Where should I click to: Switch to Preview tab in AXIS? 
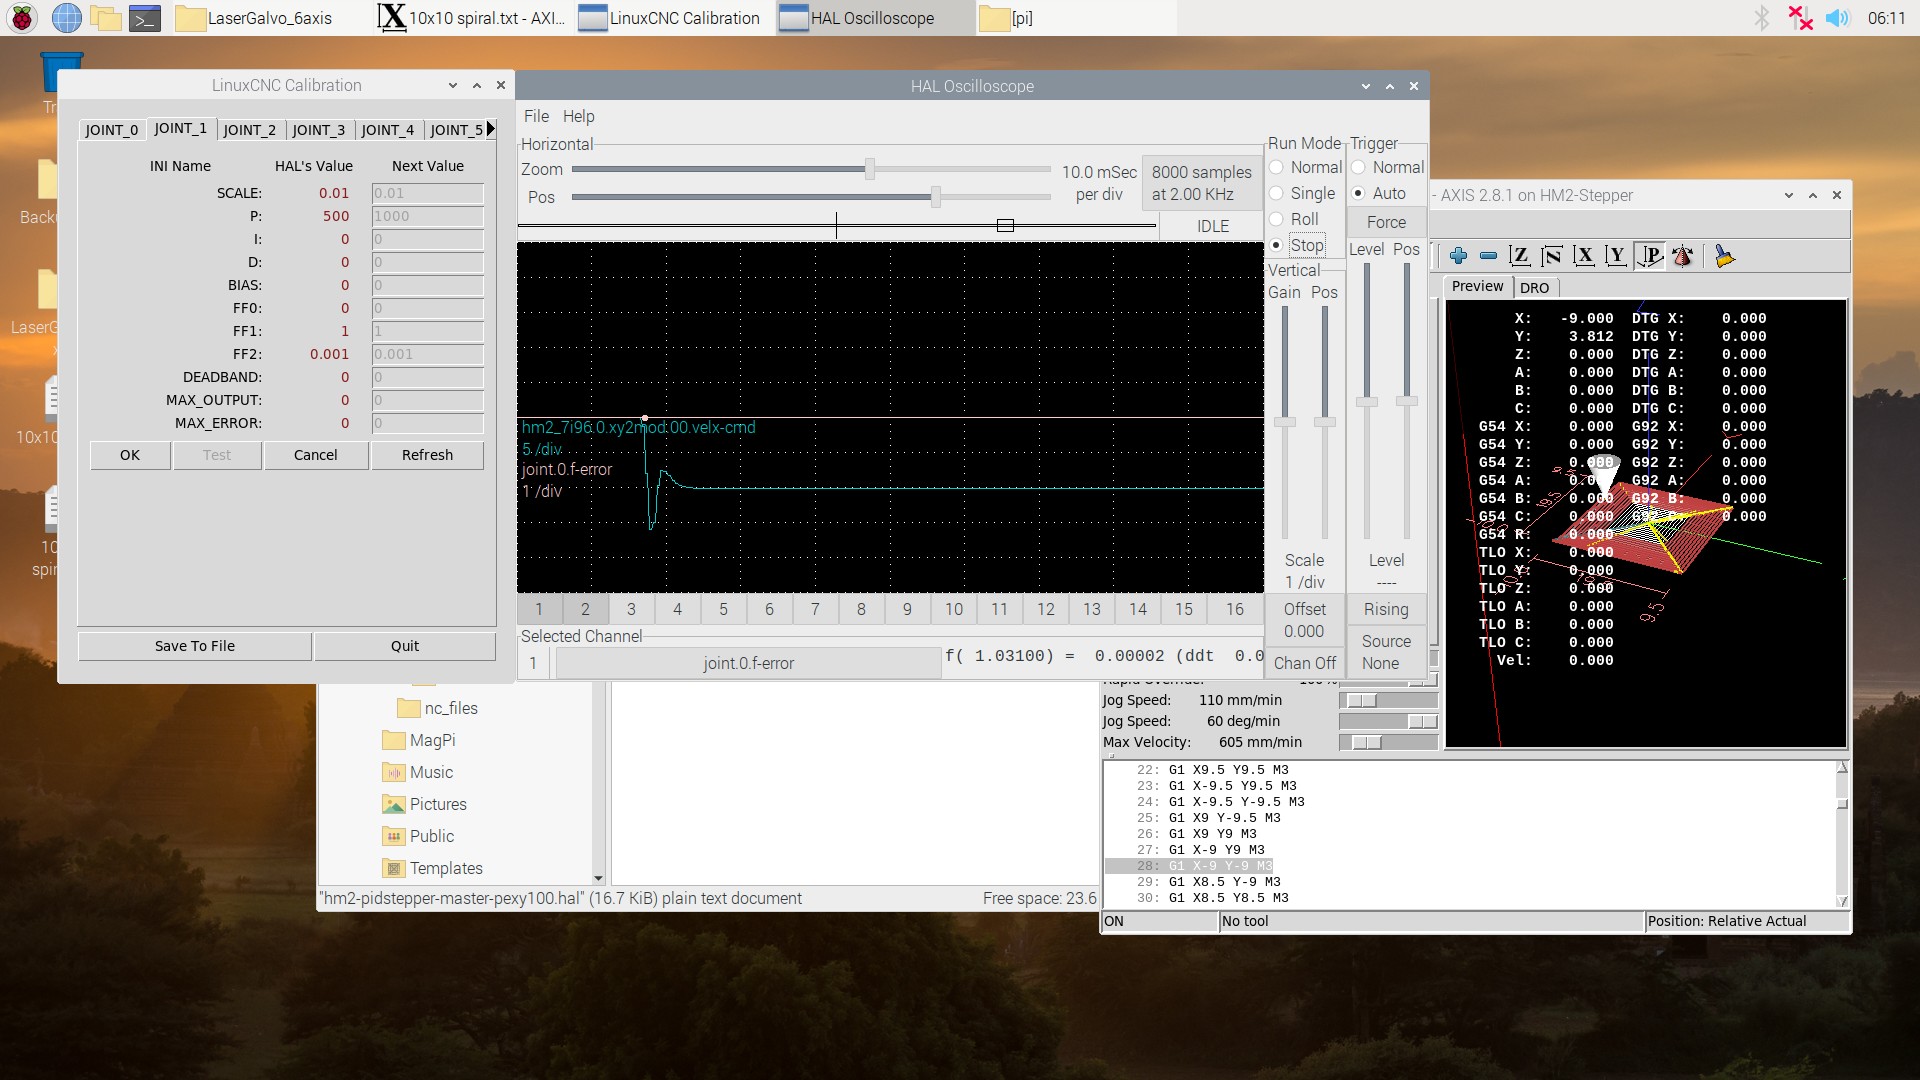1477,286
